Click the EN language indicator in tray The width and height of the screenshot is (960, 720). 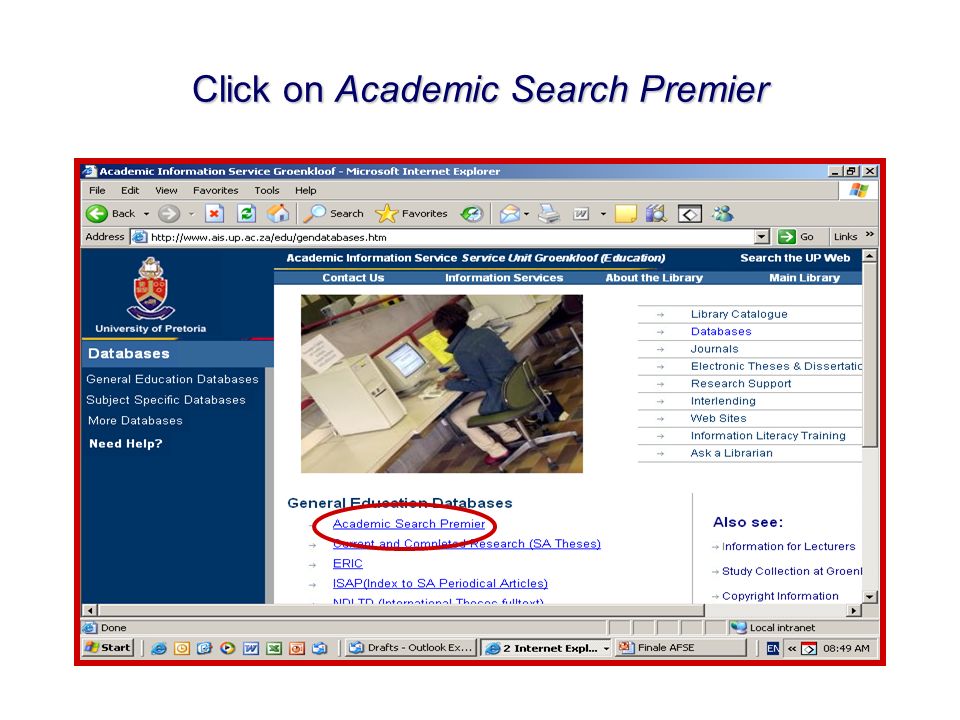[773, 648]
